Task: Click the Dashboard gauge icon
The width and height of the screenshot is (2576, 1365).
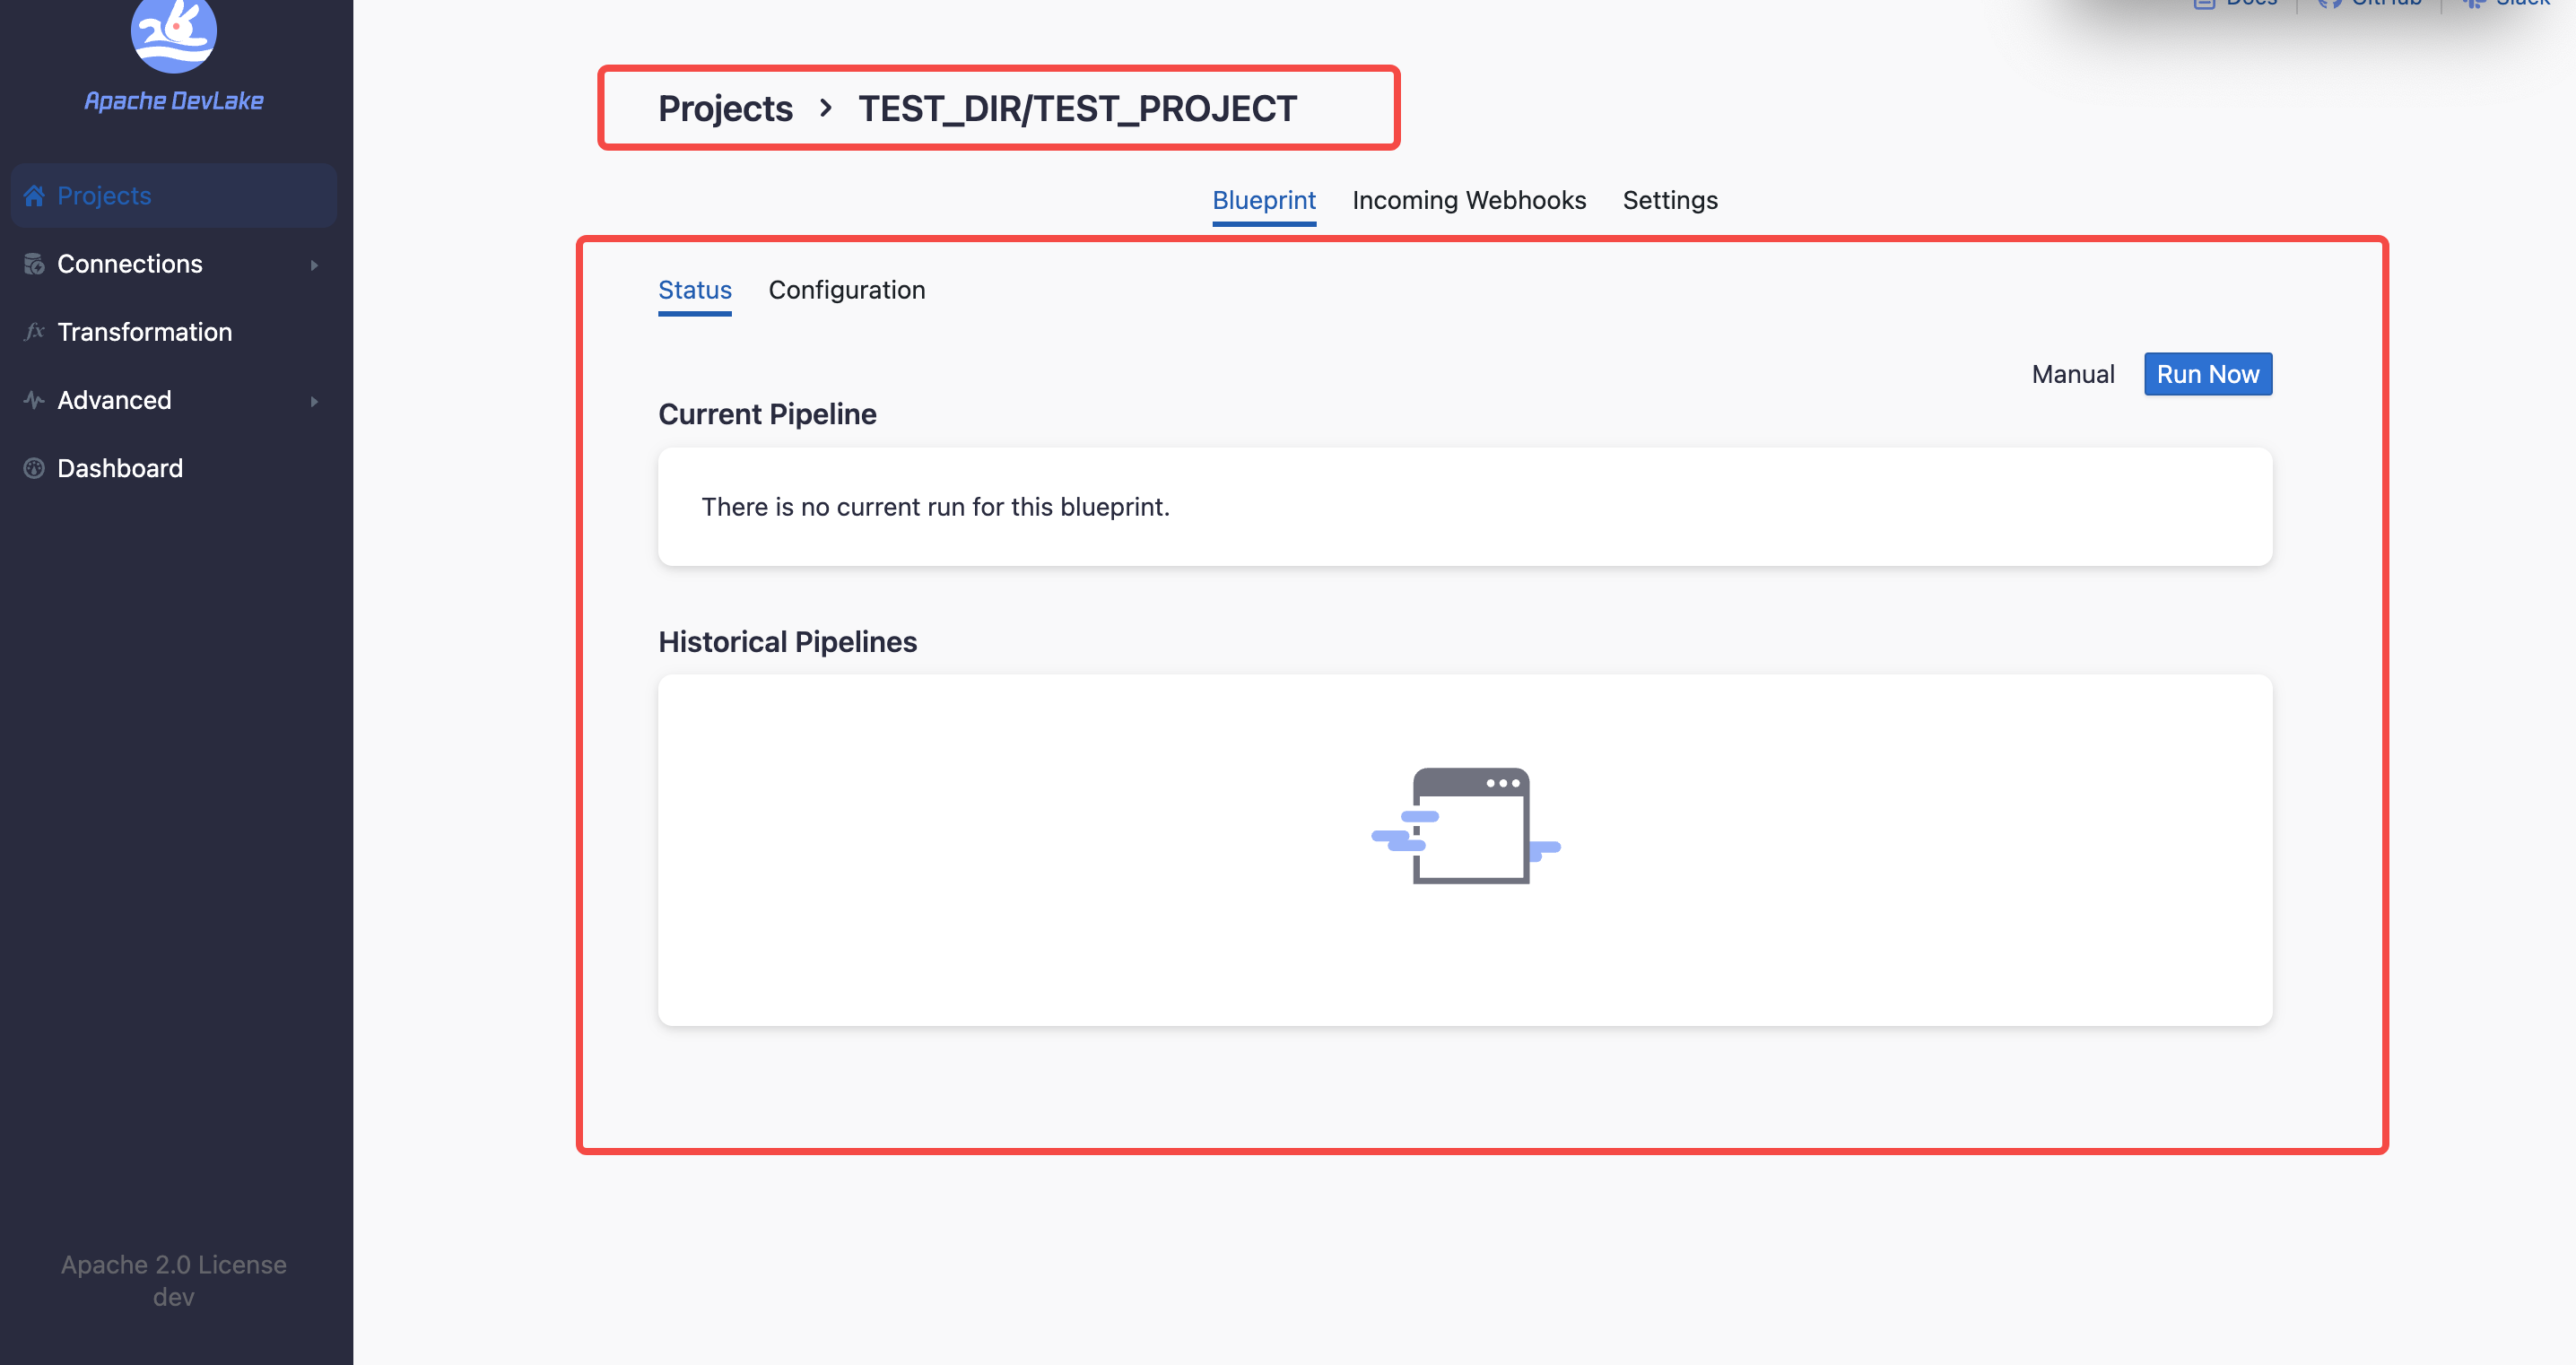Action: (x=34, y=468)
